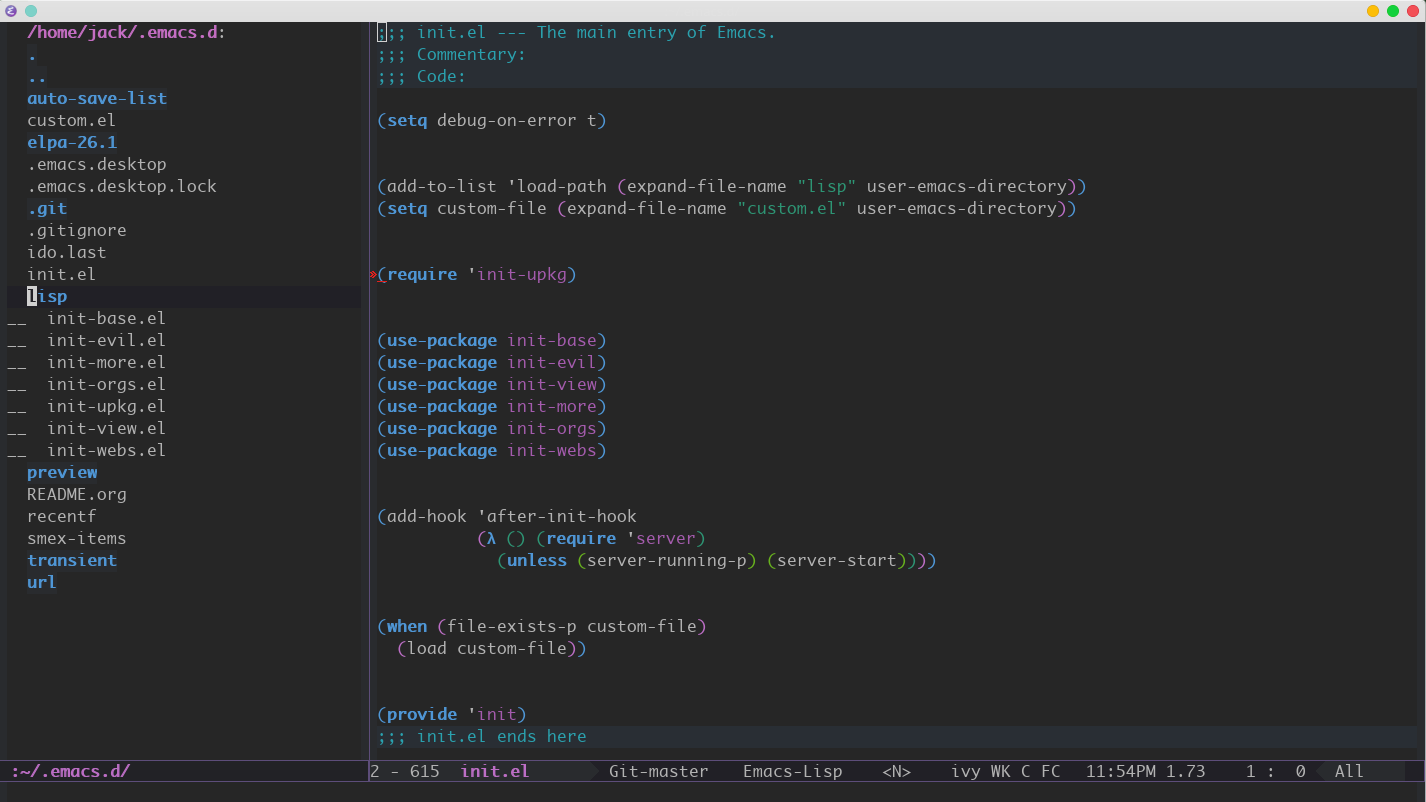
Task: Click the /home/jack/.emacs.d: path header
Action: [127, 32]
